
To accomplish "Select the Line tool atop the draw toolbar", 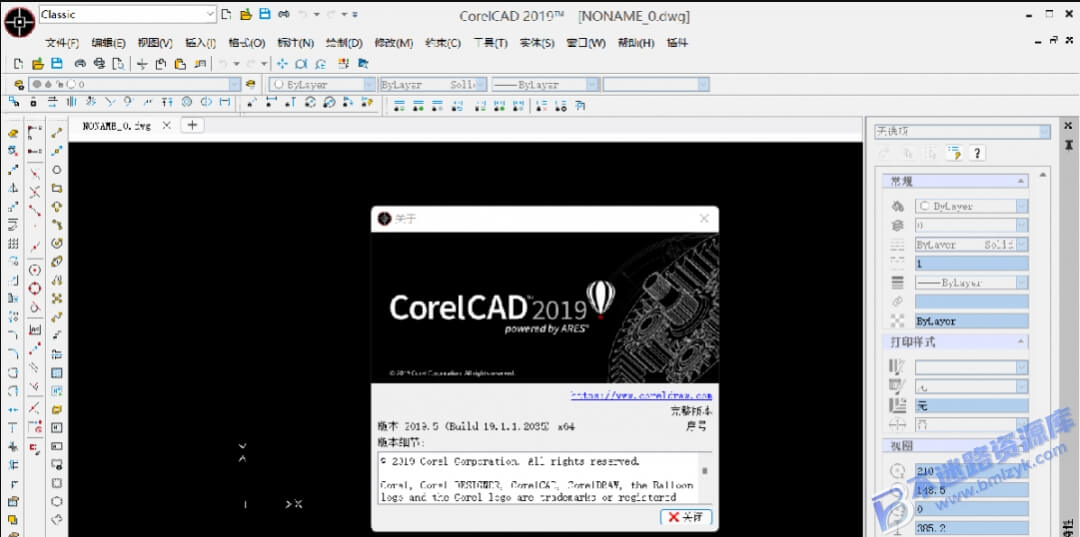I will click(x=57, y=133).
